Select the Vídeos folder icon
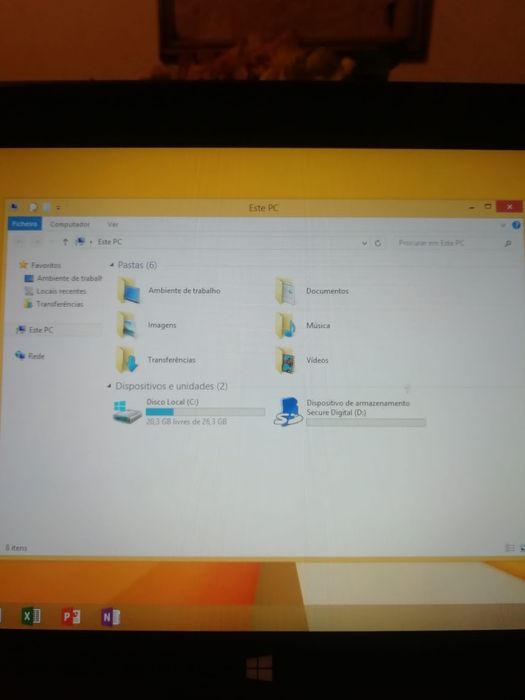This screenshot has width=525, height=700. (286, 360)
